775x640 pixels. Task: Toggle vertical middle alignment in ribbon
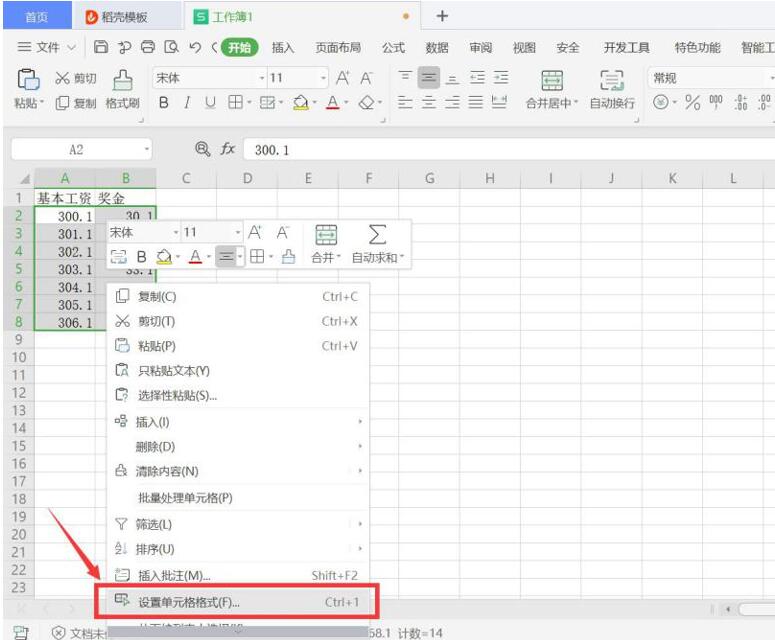tap(429, 78)
